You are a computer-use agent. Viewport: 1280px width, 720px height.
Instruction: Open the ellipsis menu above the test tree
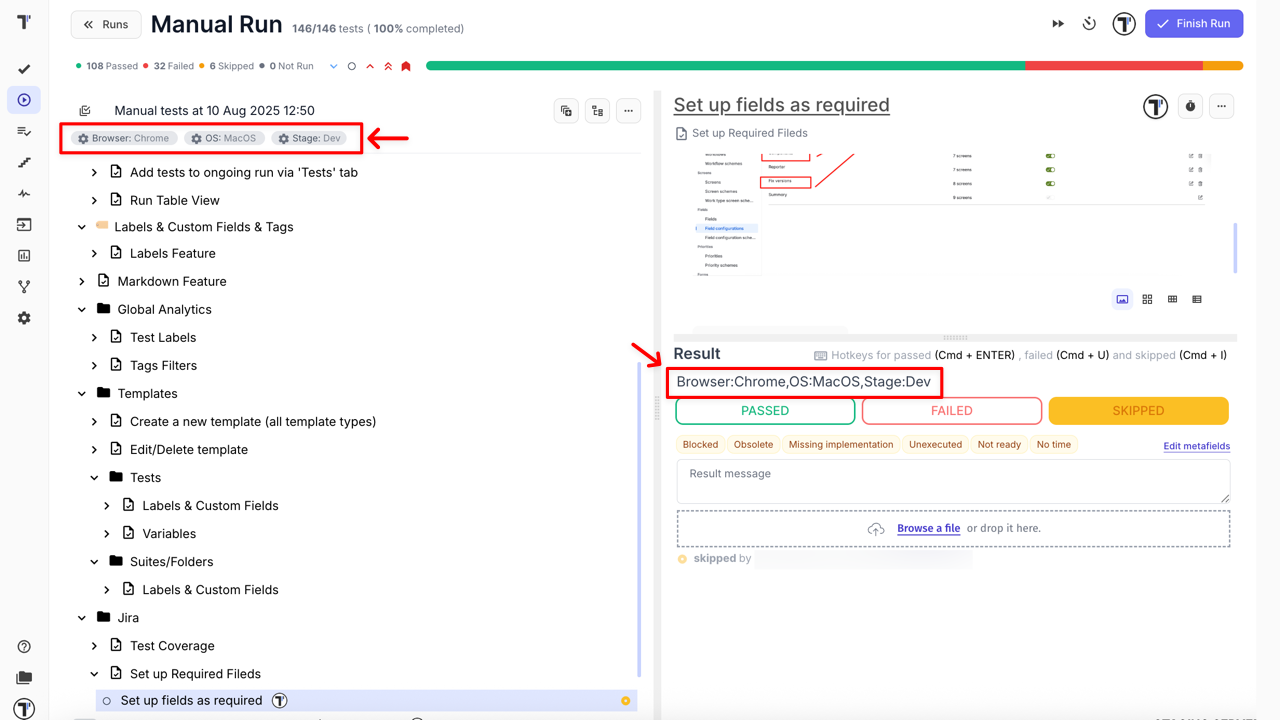click(x=628, y=110)
